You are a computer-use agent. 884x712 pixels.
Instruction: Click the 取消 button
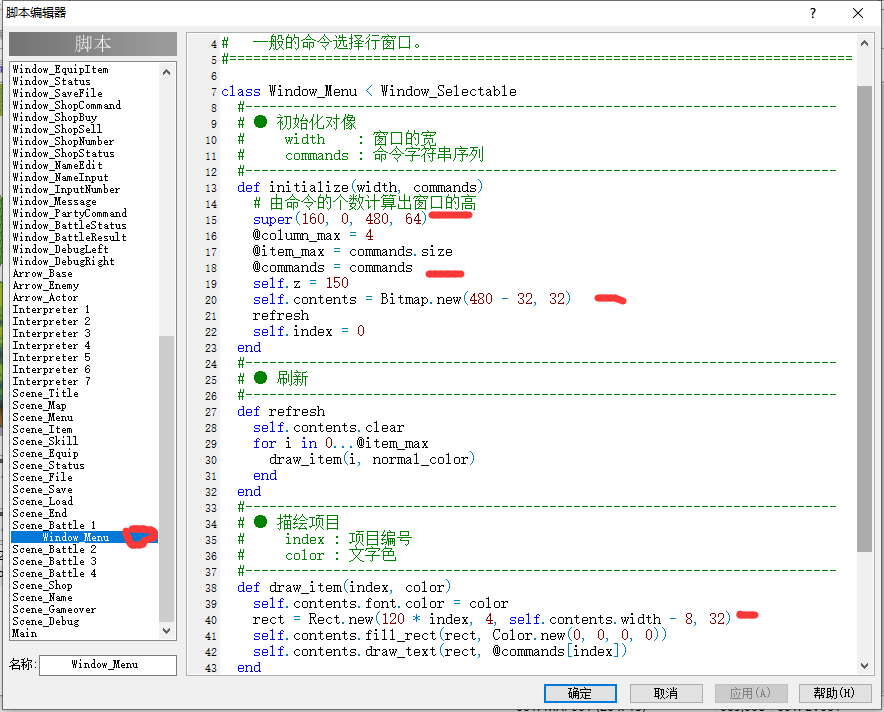[666, 693]
